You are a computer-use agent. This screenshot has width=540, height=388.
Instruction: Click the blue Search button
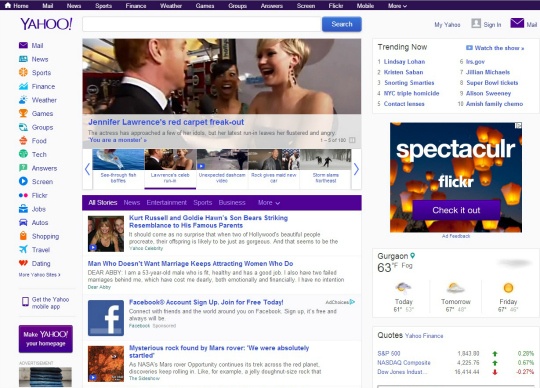pyautogui.click(x=342, y=24)
